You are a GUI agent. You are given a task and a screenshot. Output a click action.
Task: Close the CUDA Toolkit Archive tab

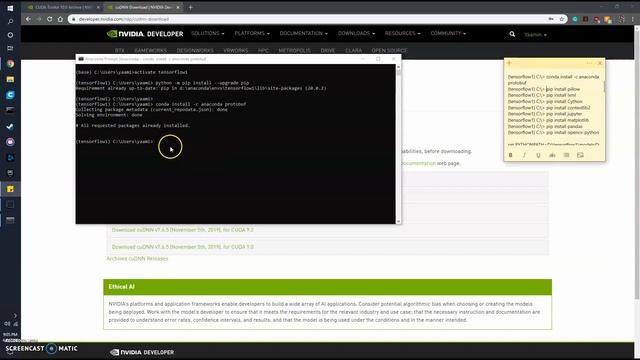(98, 7)
